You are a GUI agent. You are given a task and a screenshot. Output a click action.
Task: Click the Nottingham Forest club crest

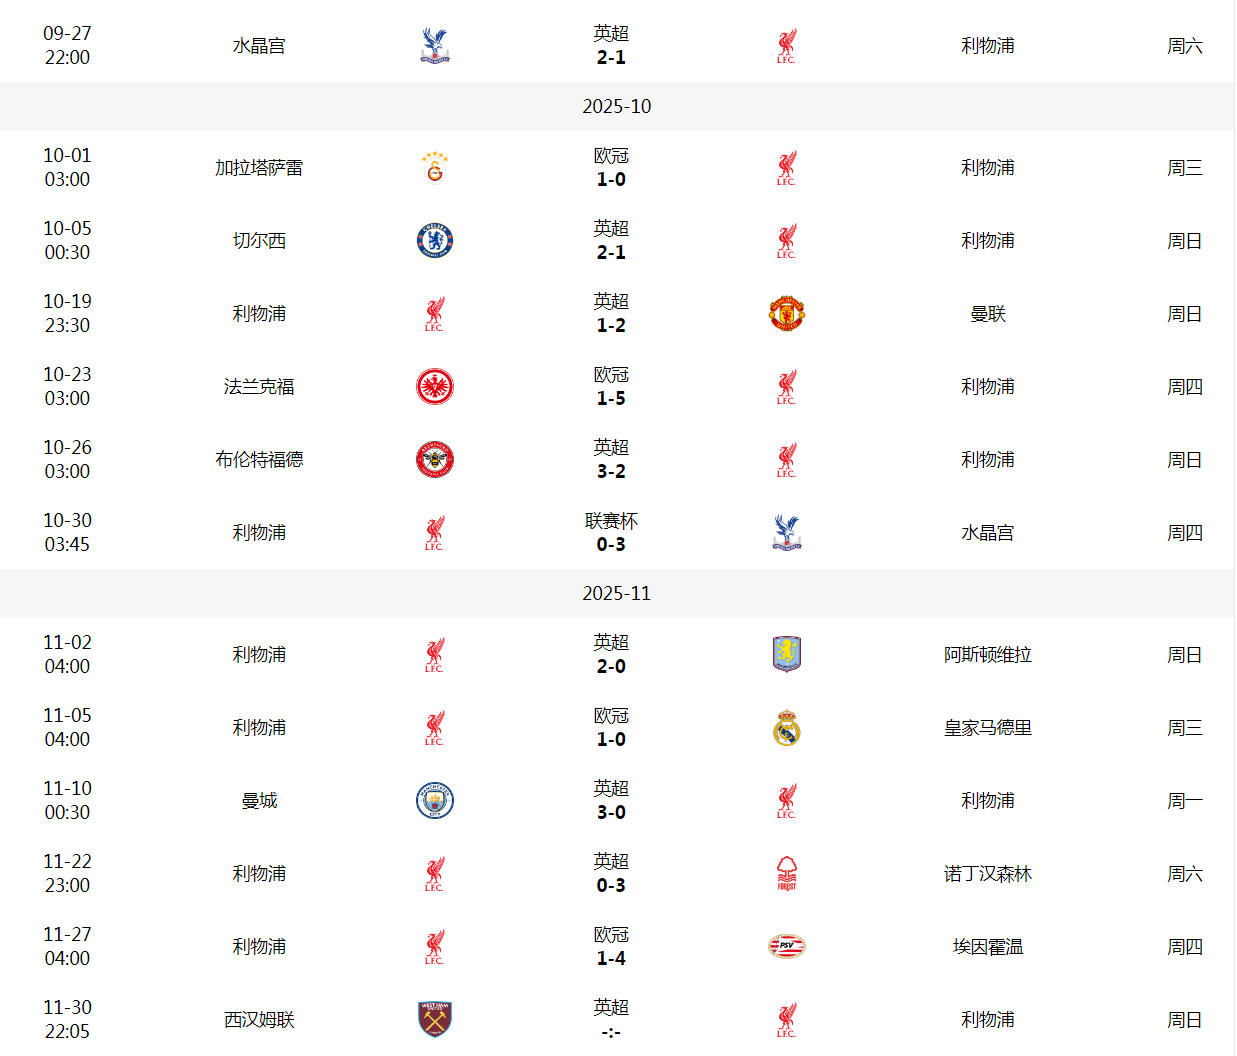pyautogui.click(x=787, y=874)
